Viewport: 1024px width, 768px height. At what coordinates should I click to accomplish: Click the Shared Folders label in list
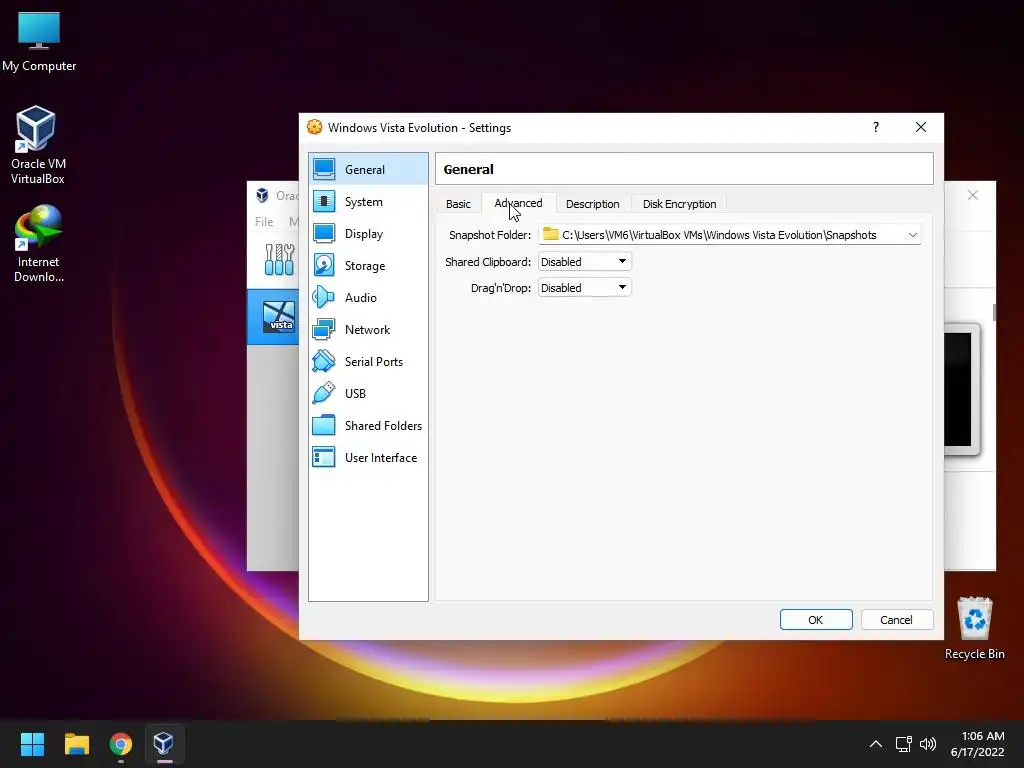click(383, 426)
